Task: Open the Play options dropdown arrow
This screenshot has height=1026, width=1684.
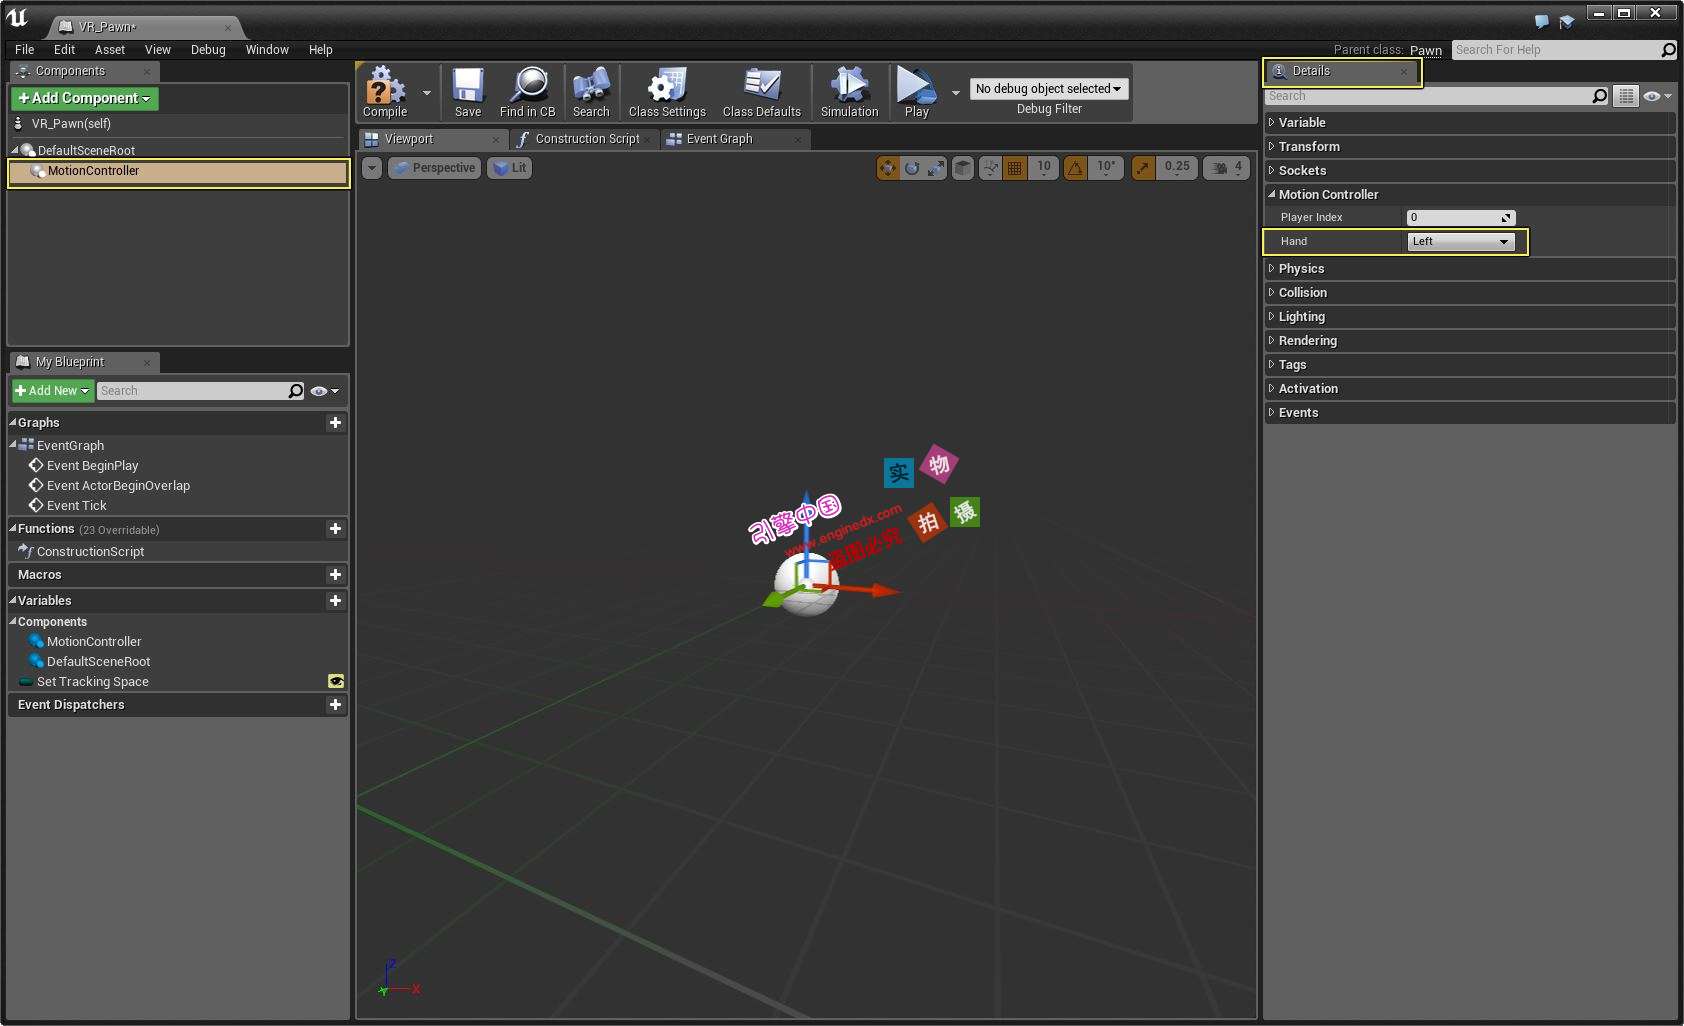Action: [x=955, y=93]
